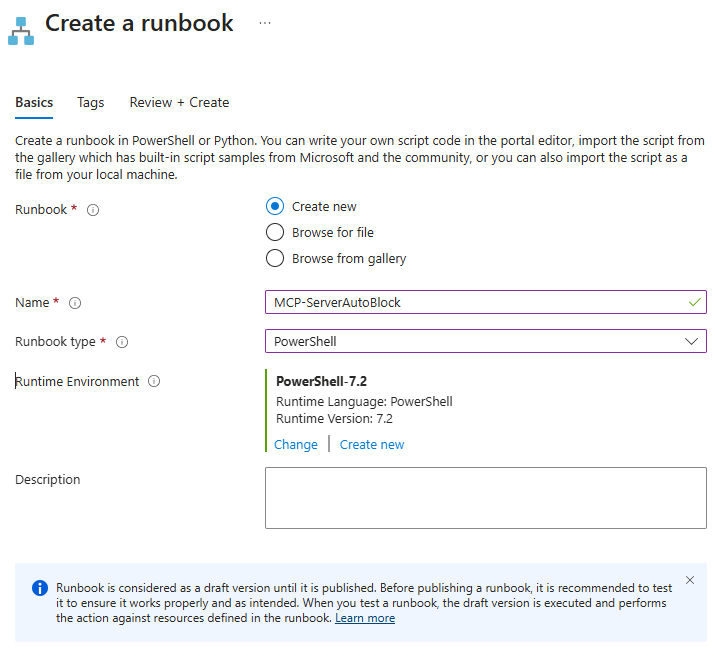Click the Runbook type label
The height and width of the screenshot is (658, 715).
(x=55, y=342)
